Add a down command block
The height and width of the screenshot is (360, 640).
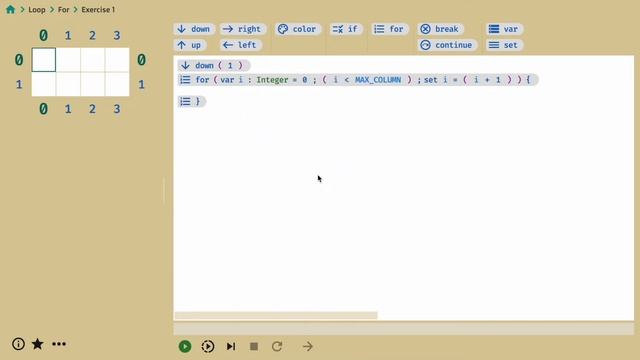[194, 29]
